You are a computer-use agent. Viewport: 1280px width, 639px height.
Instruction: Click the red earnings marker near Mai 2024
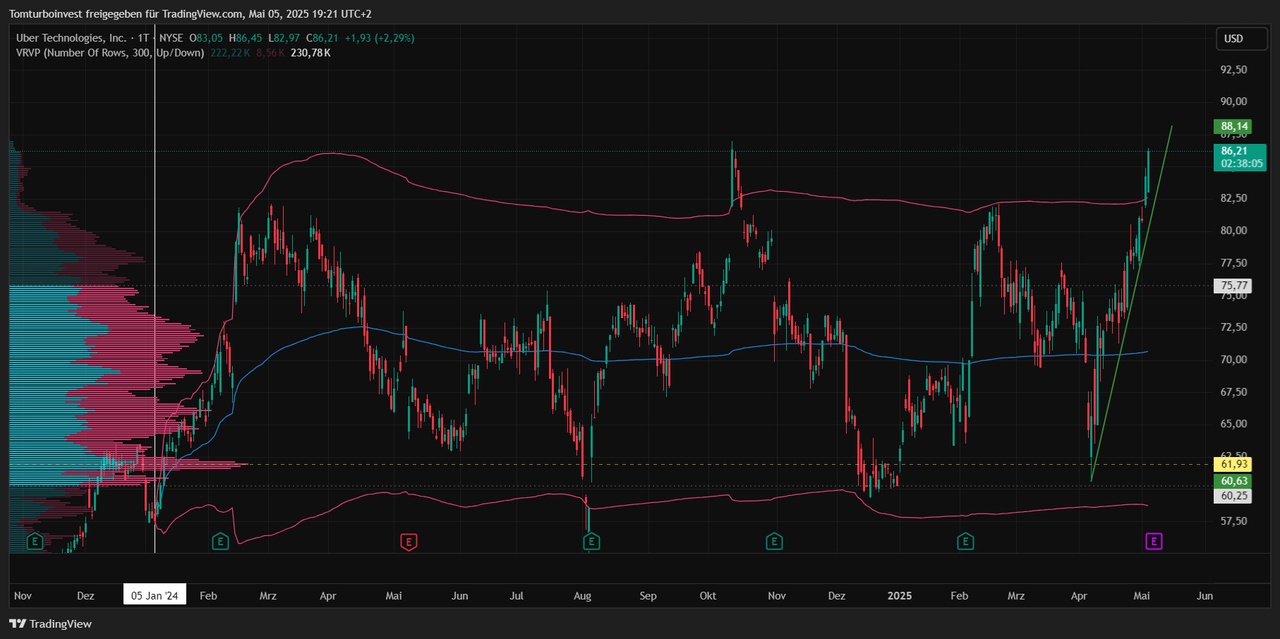pyautogui.click(x=408, y=541)
